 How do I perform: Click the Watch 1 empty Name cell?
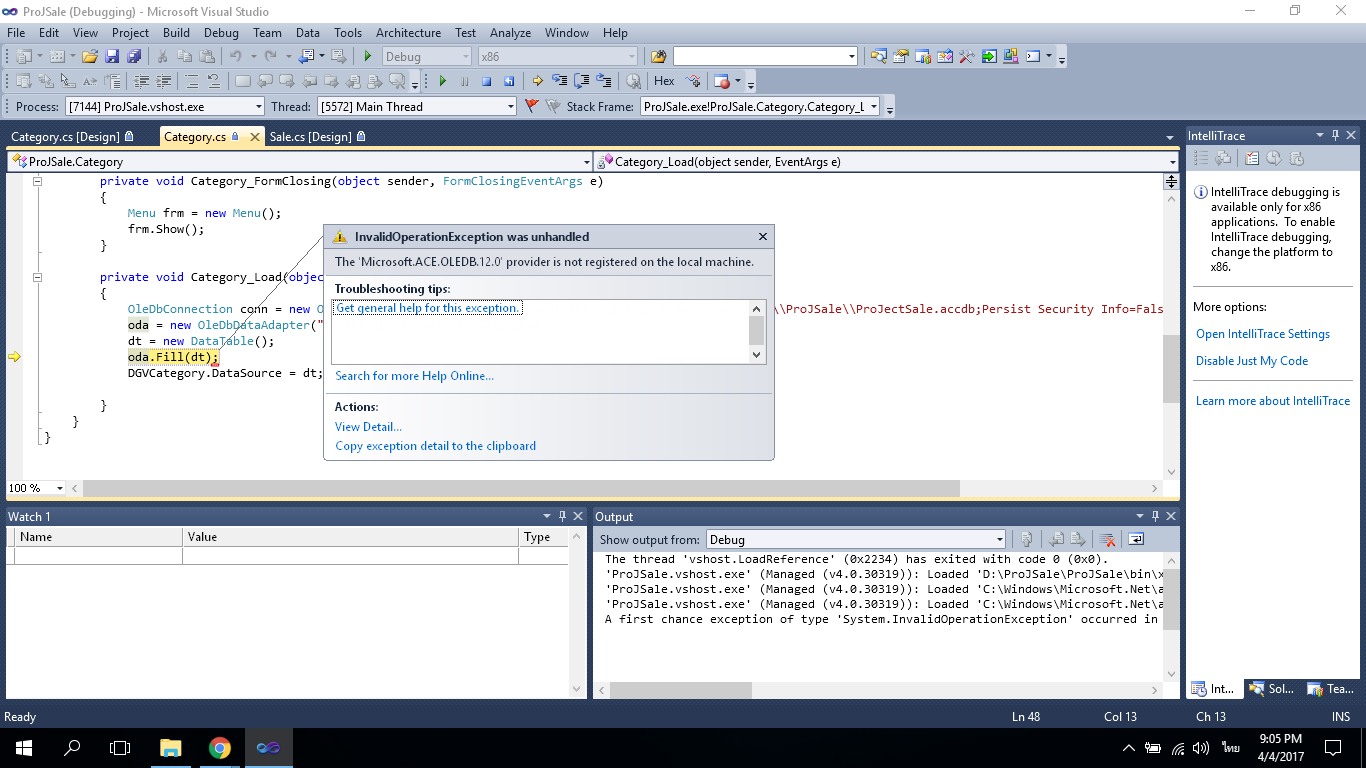[98, 556]
